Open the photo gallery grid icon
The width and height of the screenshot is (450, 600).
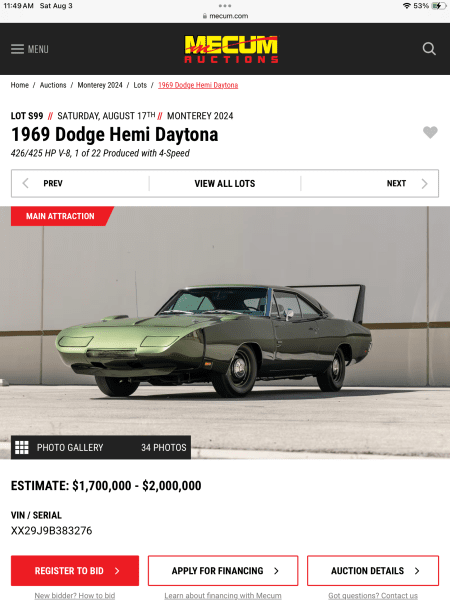(x=22, y=447)
